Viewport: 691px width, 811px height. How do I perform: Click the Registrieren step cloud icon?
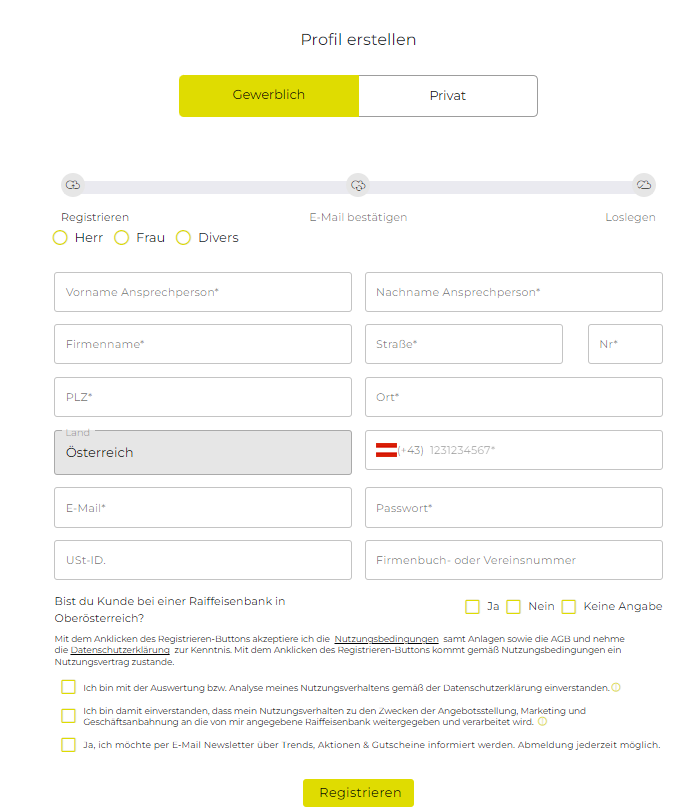point(73,185)
